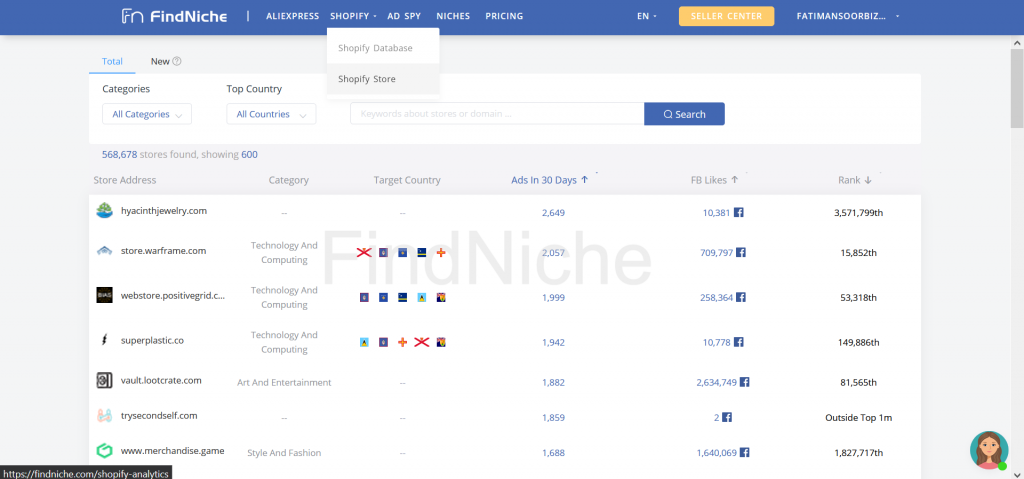Click Facebook icon beside 1,640,069 likes
Image resolution: width=1024 pixels, height=479 pixels.
(744, 452)
